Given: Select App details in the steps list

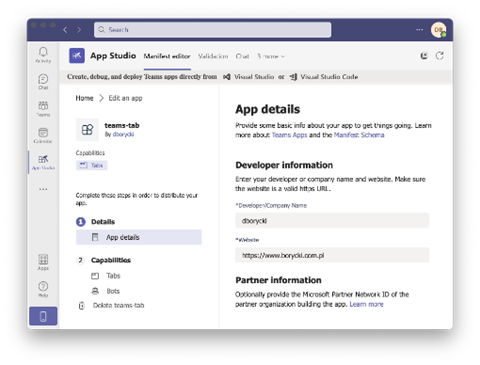Looking at the screenshot, I should coord(139,237).
